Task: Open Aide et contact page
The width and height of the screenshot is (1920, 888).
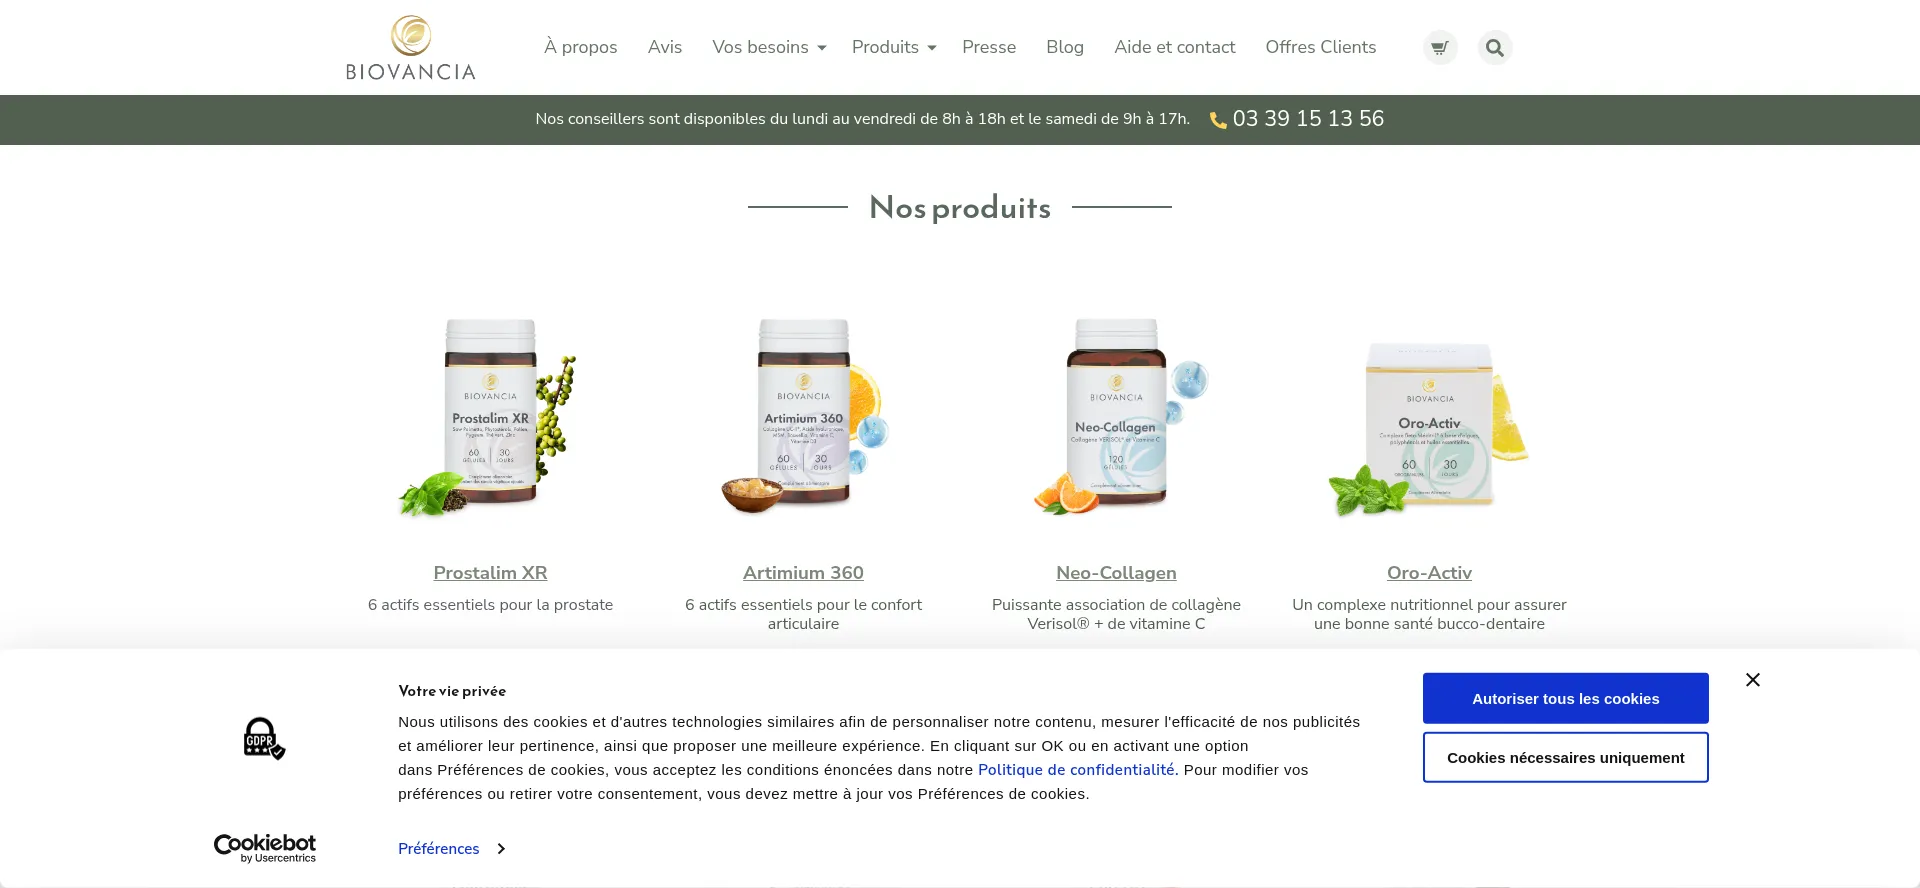Action: tap(1175, 47)
